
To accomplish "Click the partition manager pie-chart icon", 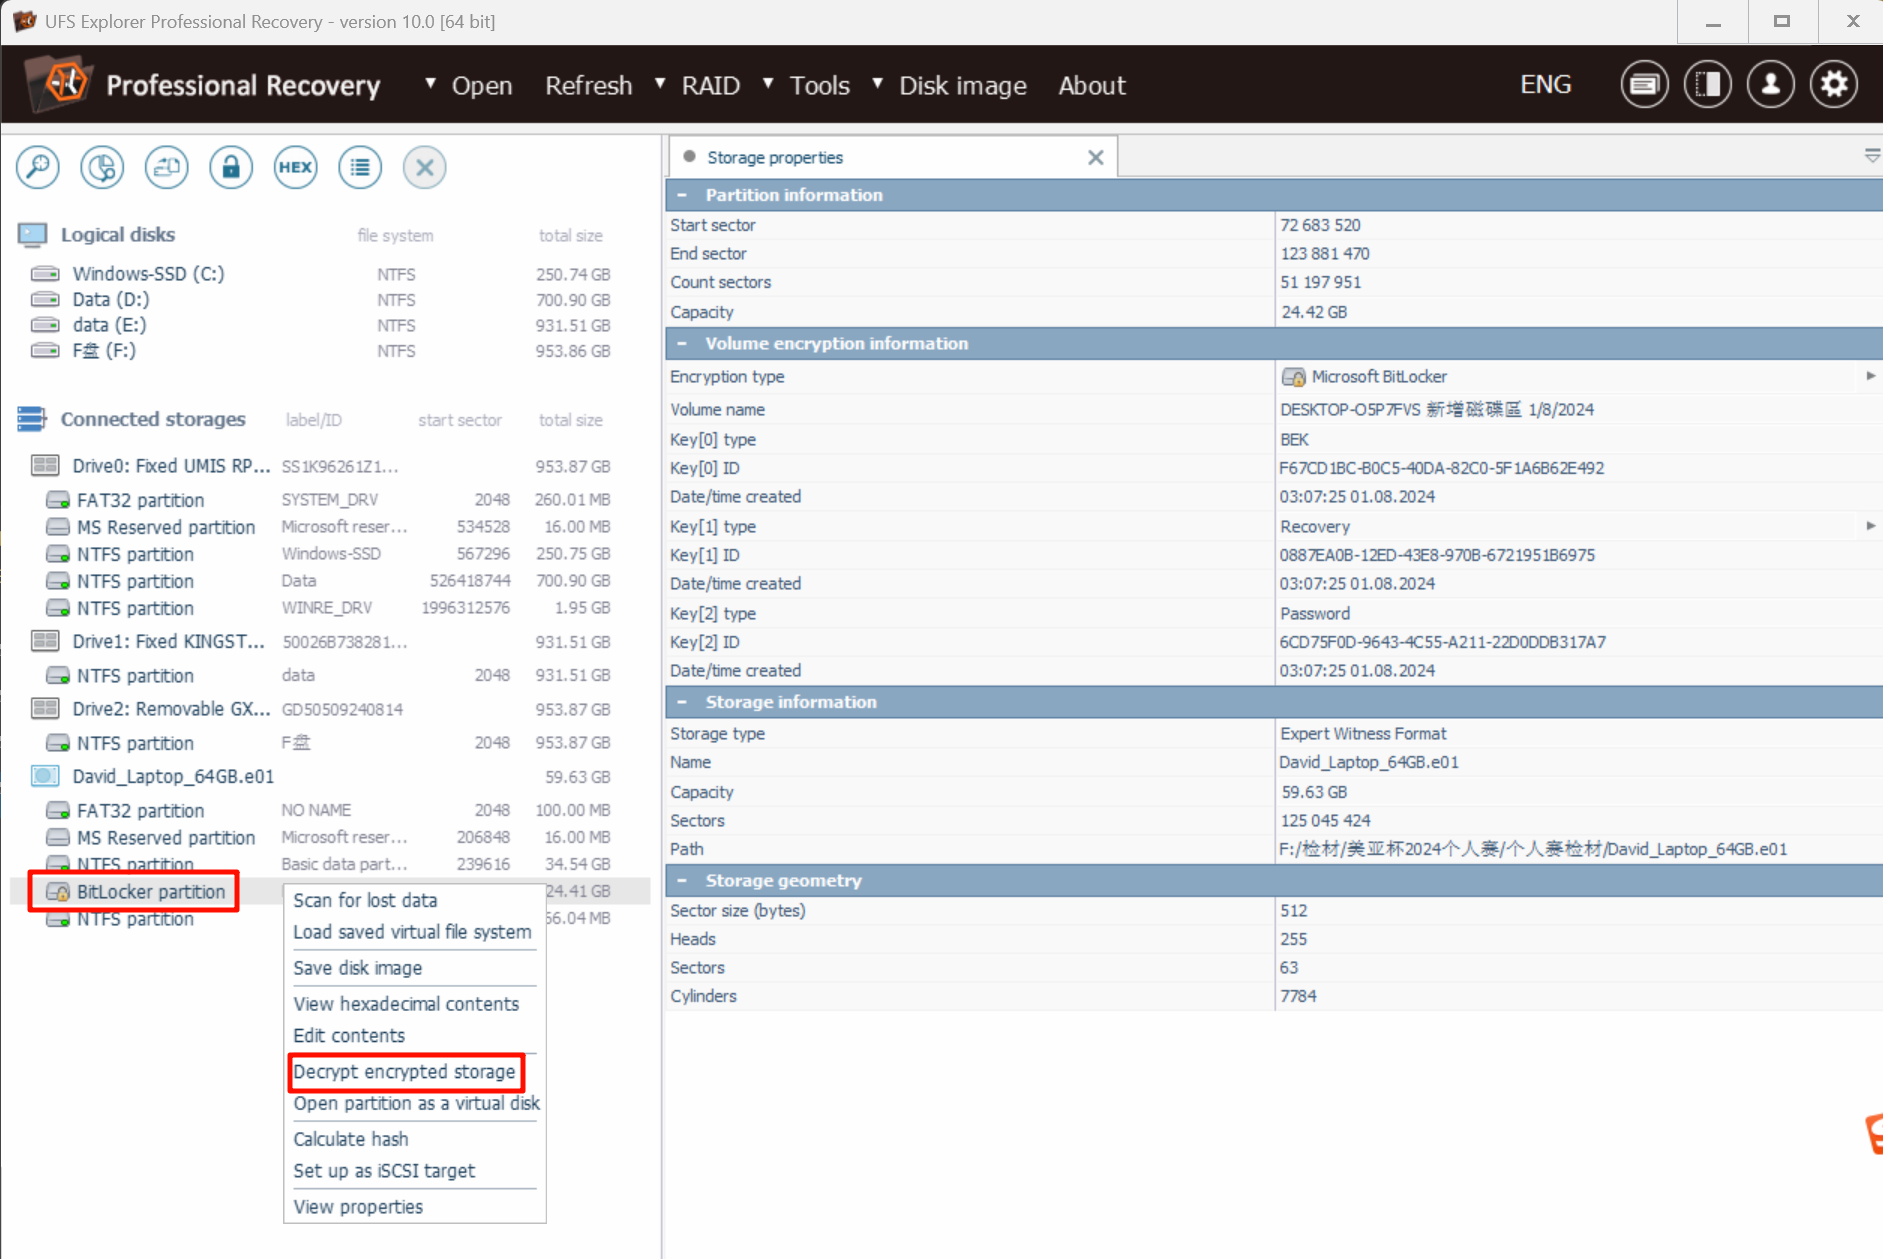I will (x=102, y=167).
